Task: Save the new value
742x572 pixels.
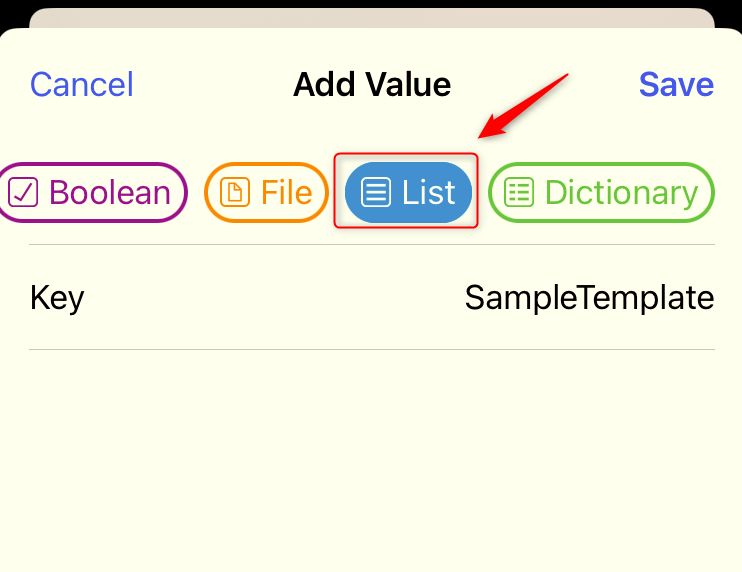Action: pos(676,85)
